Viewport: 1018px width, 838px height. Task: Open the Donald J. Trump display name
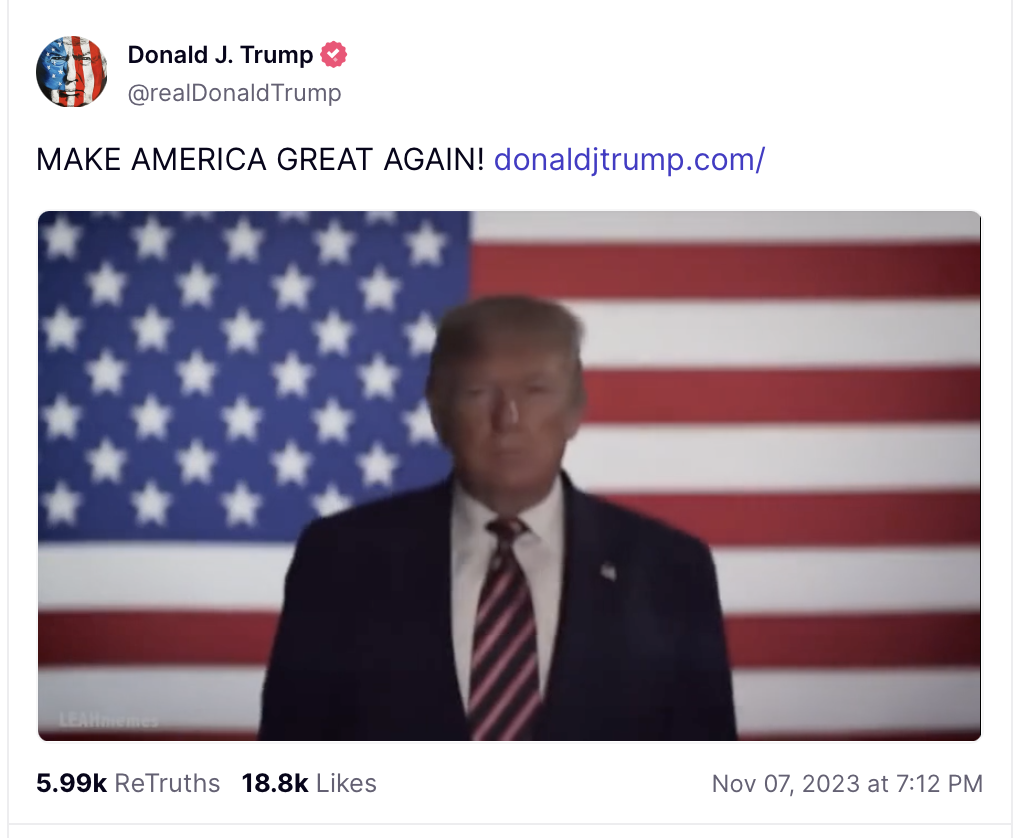[220, 55]
